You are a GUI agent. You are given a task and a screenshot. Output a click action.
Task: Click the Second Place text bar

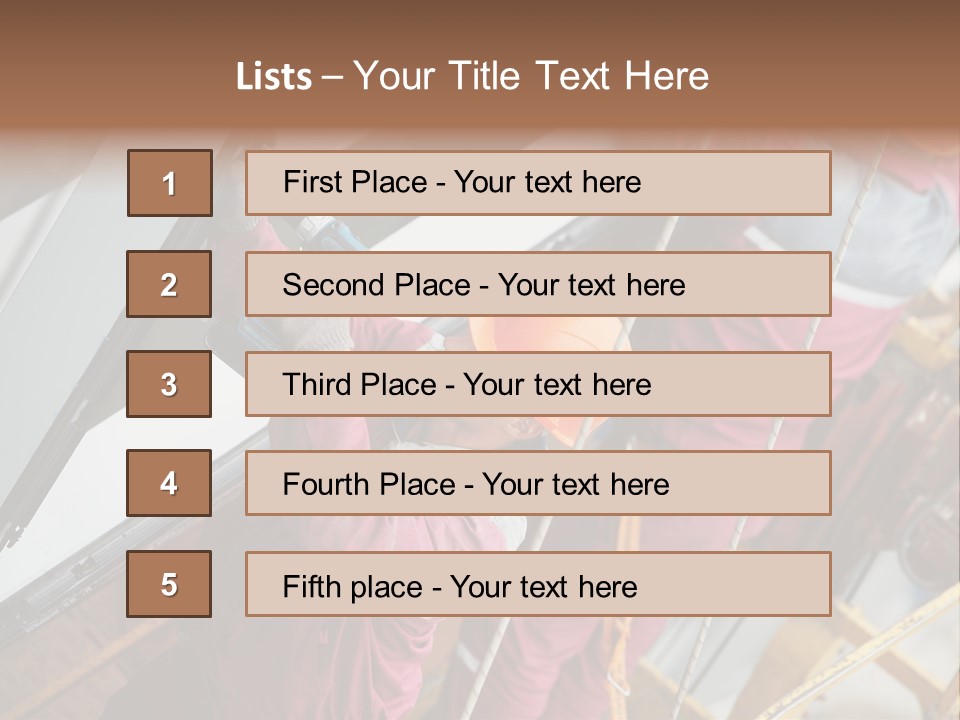click(538, 284)
